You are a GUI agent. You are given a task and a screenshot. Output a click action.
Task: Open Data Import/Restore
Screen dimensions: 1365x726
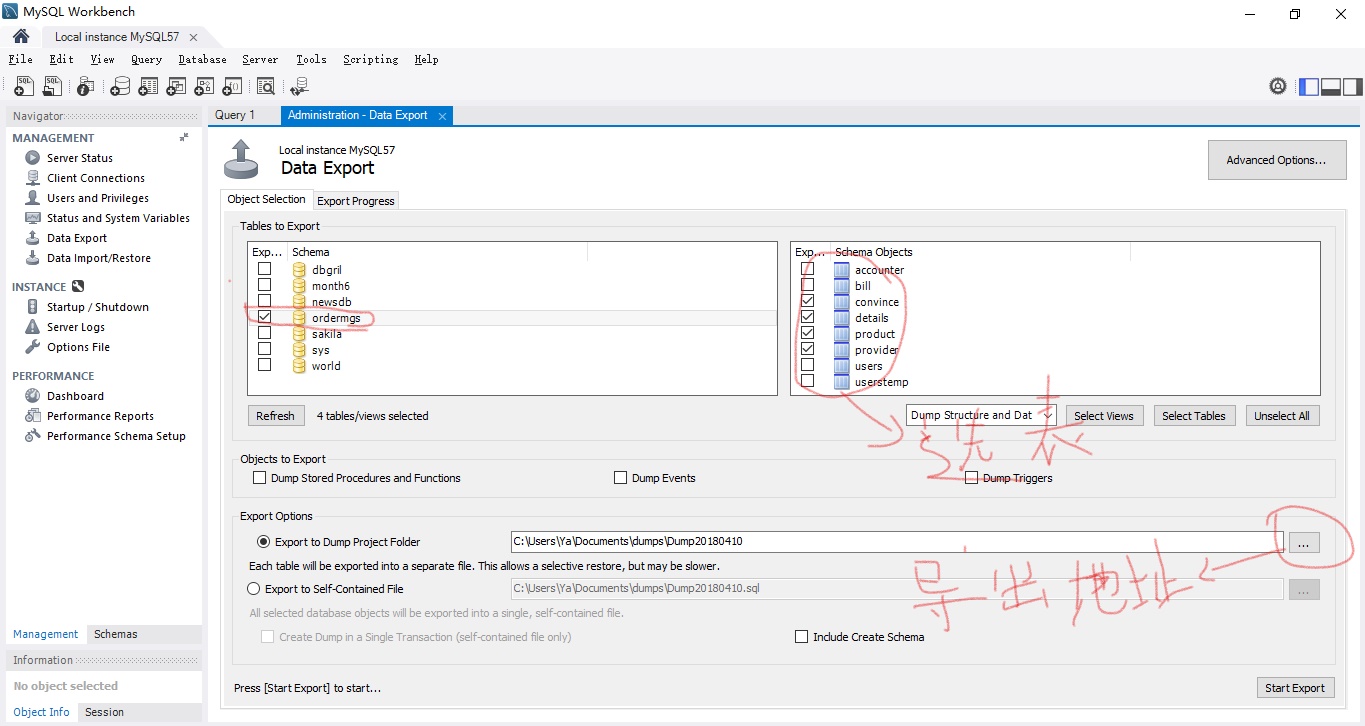pos(98,258)
